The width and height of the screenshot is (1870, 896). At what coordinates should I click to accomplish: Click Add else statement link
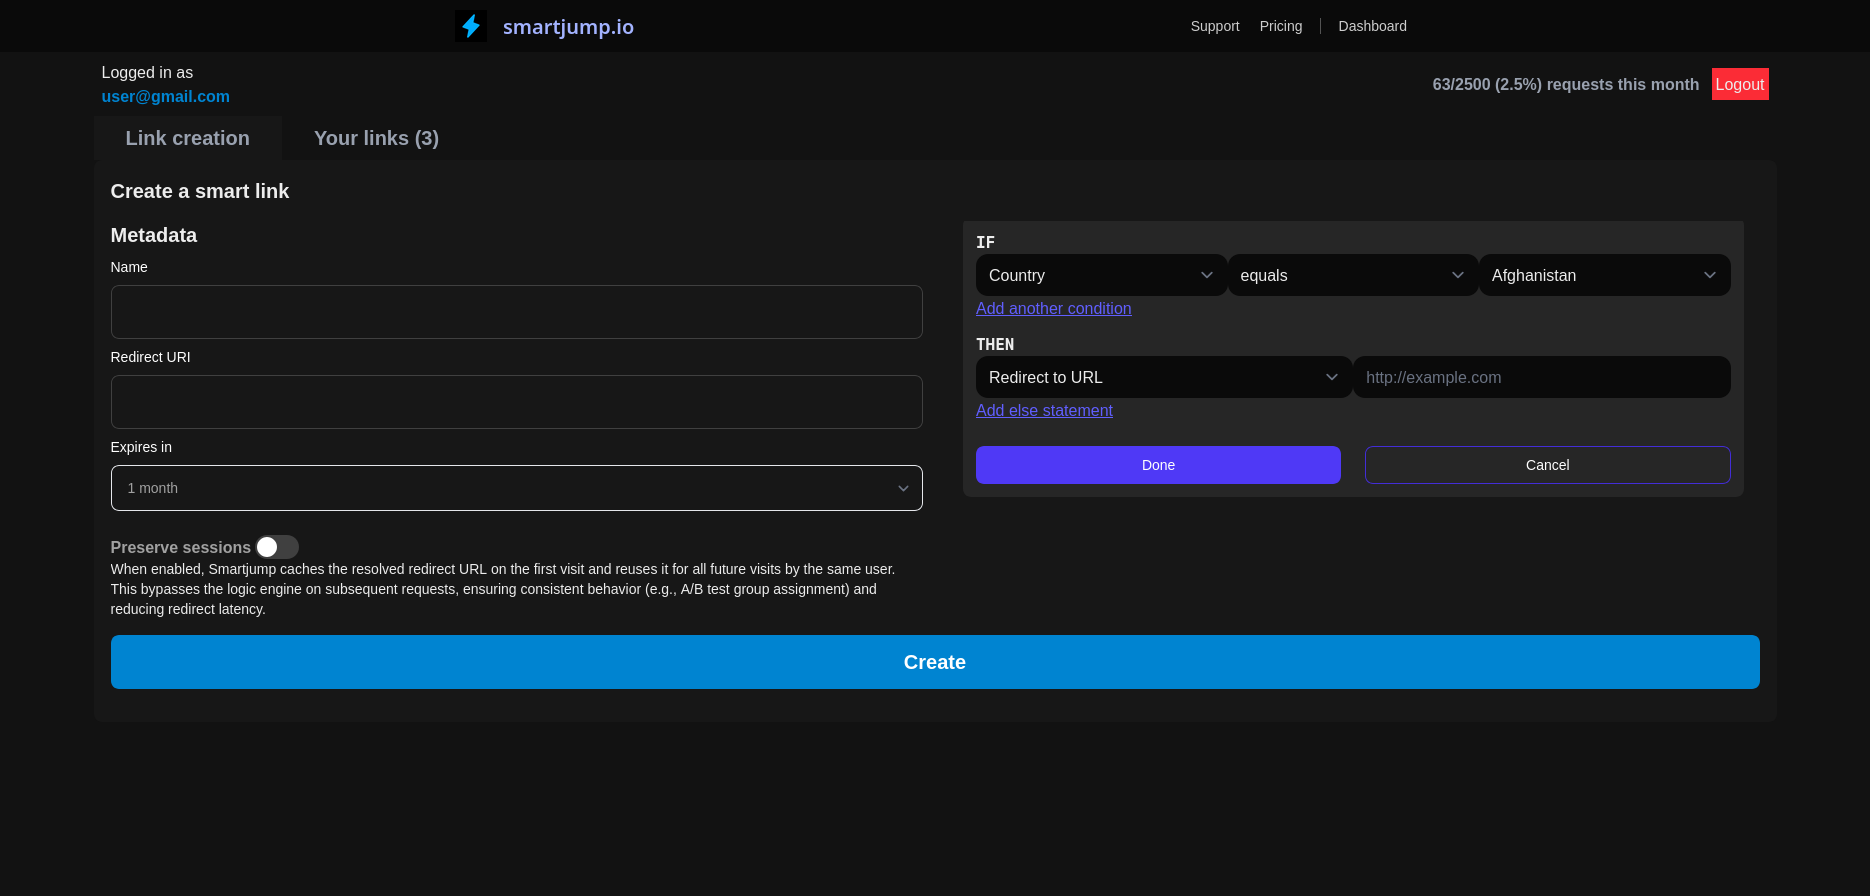coord(1044,411)
